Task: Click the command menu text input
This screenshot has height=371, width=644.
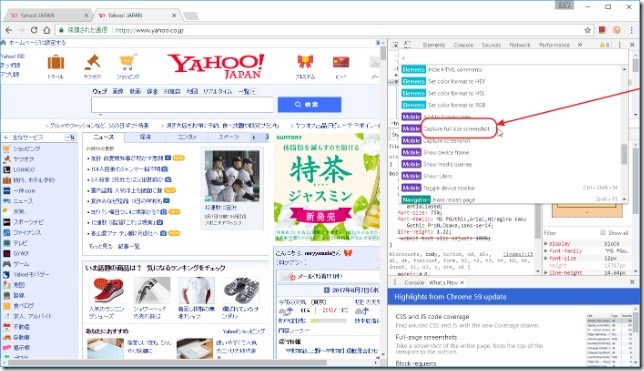Action: (x=513, y=58)
